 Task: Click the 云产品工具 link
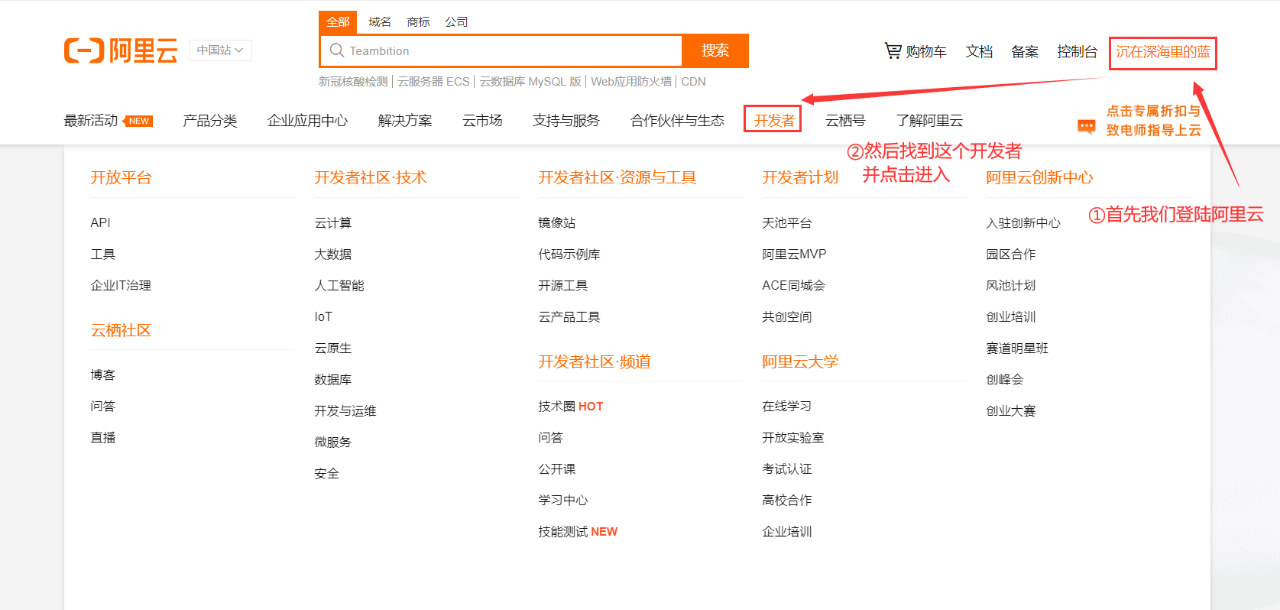coord(569,317)
